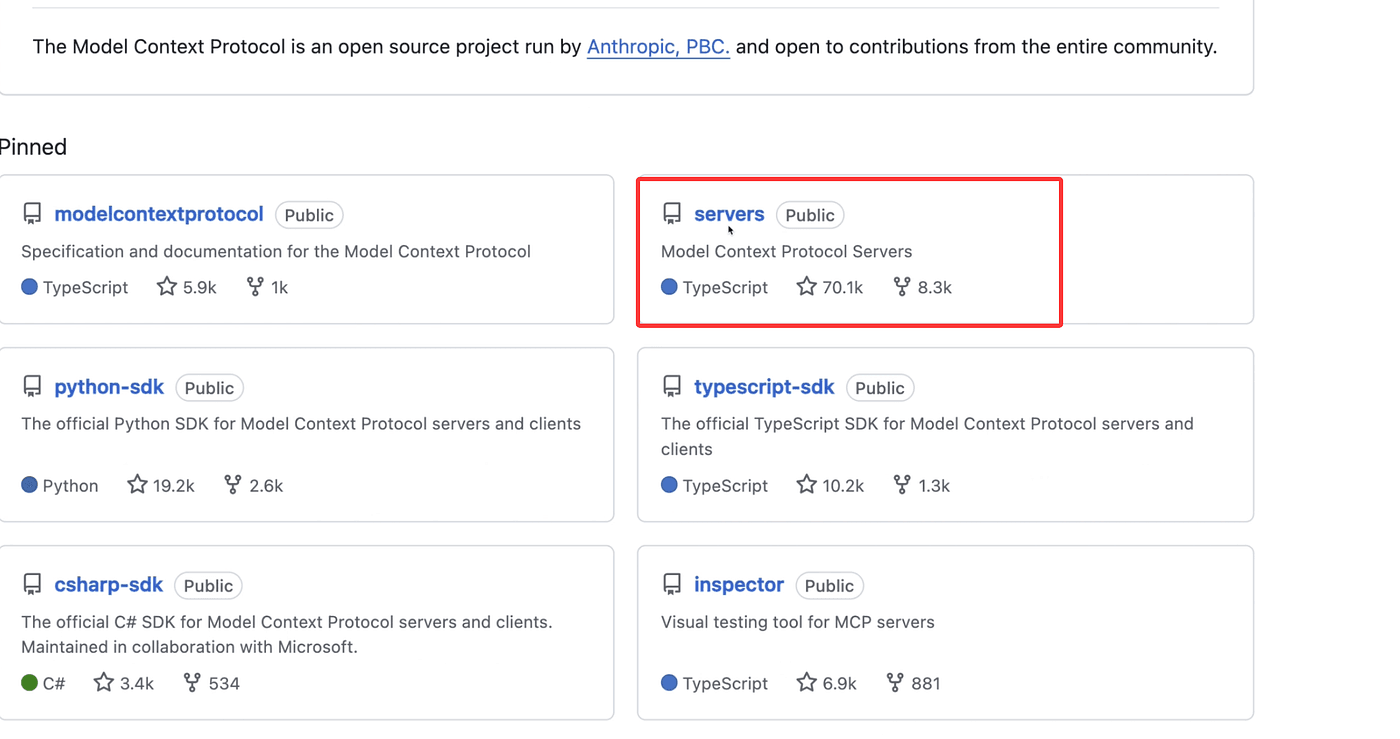Screen dimensions: 1400x739
Task: Go to the python-sdk repository
Action: tap(109, 387)
